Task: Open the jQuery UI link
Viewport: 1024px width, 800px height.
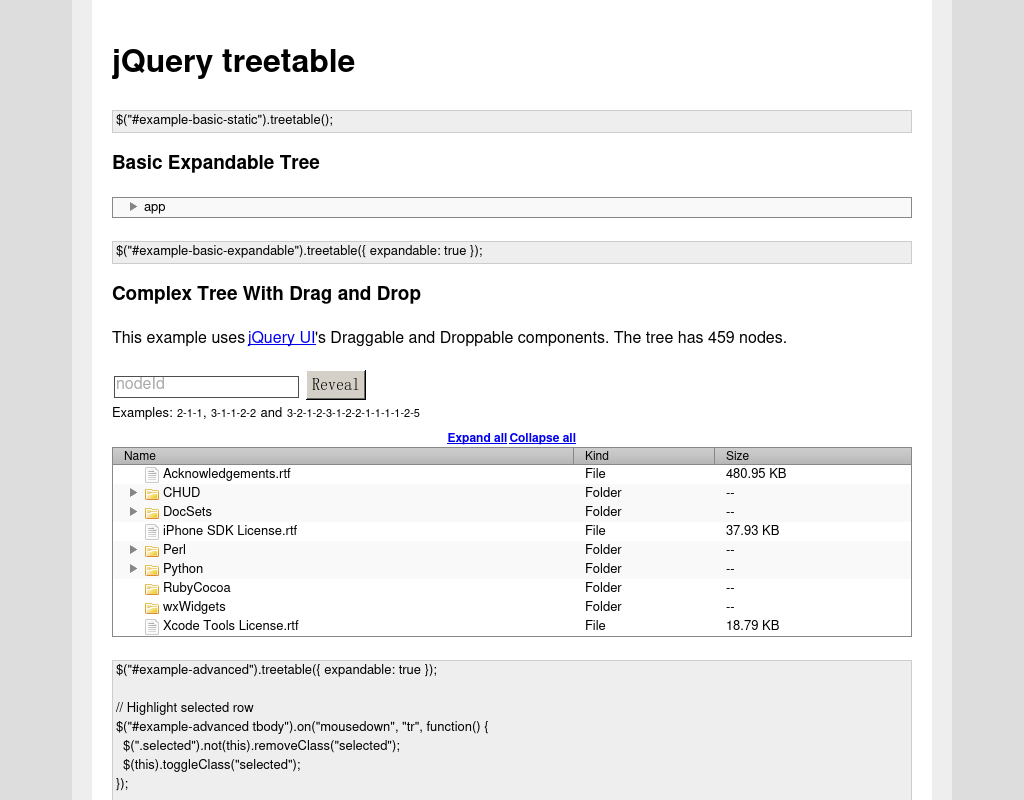Action: tap(281, 337)
